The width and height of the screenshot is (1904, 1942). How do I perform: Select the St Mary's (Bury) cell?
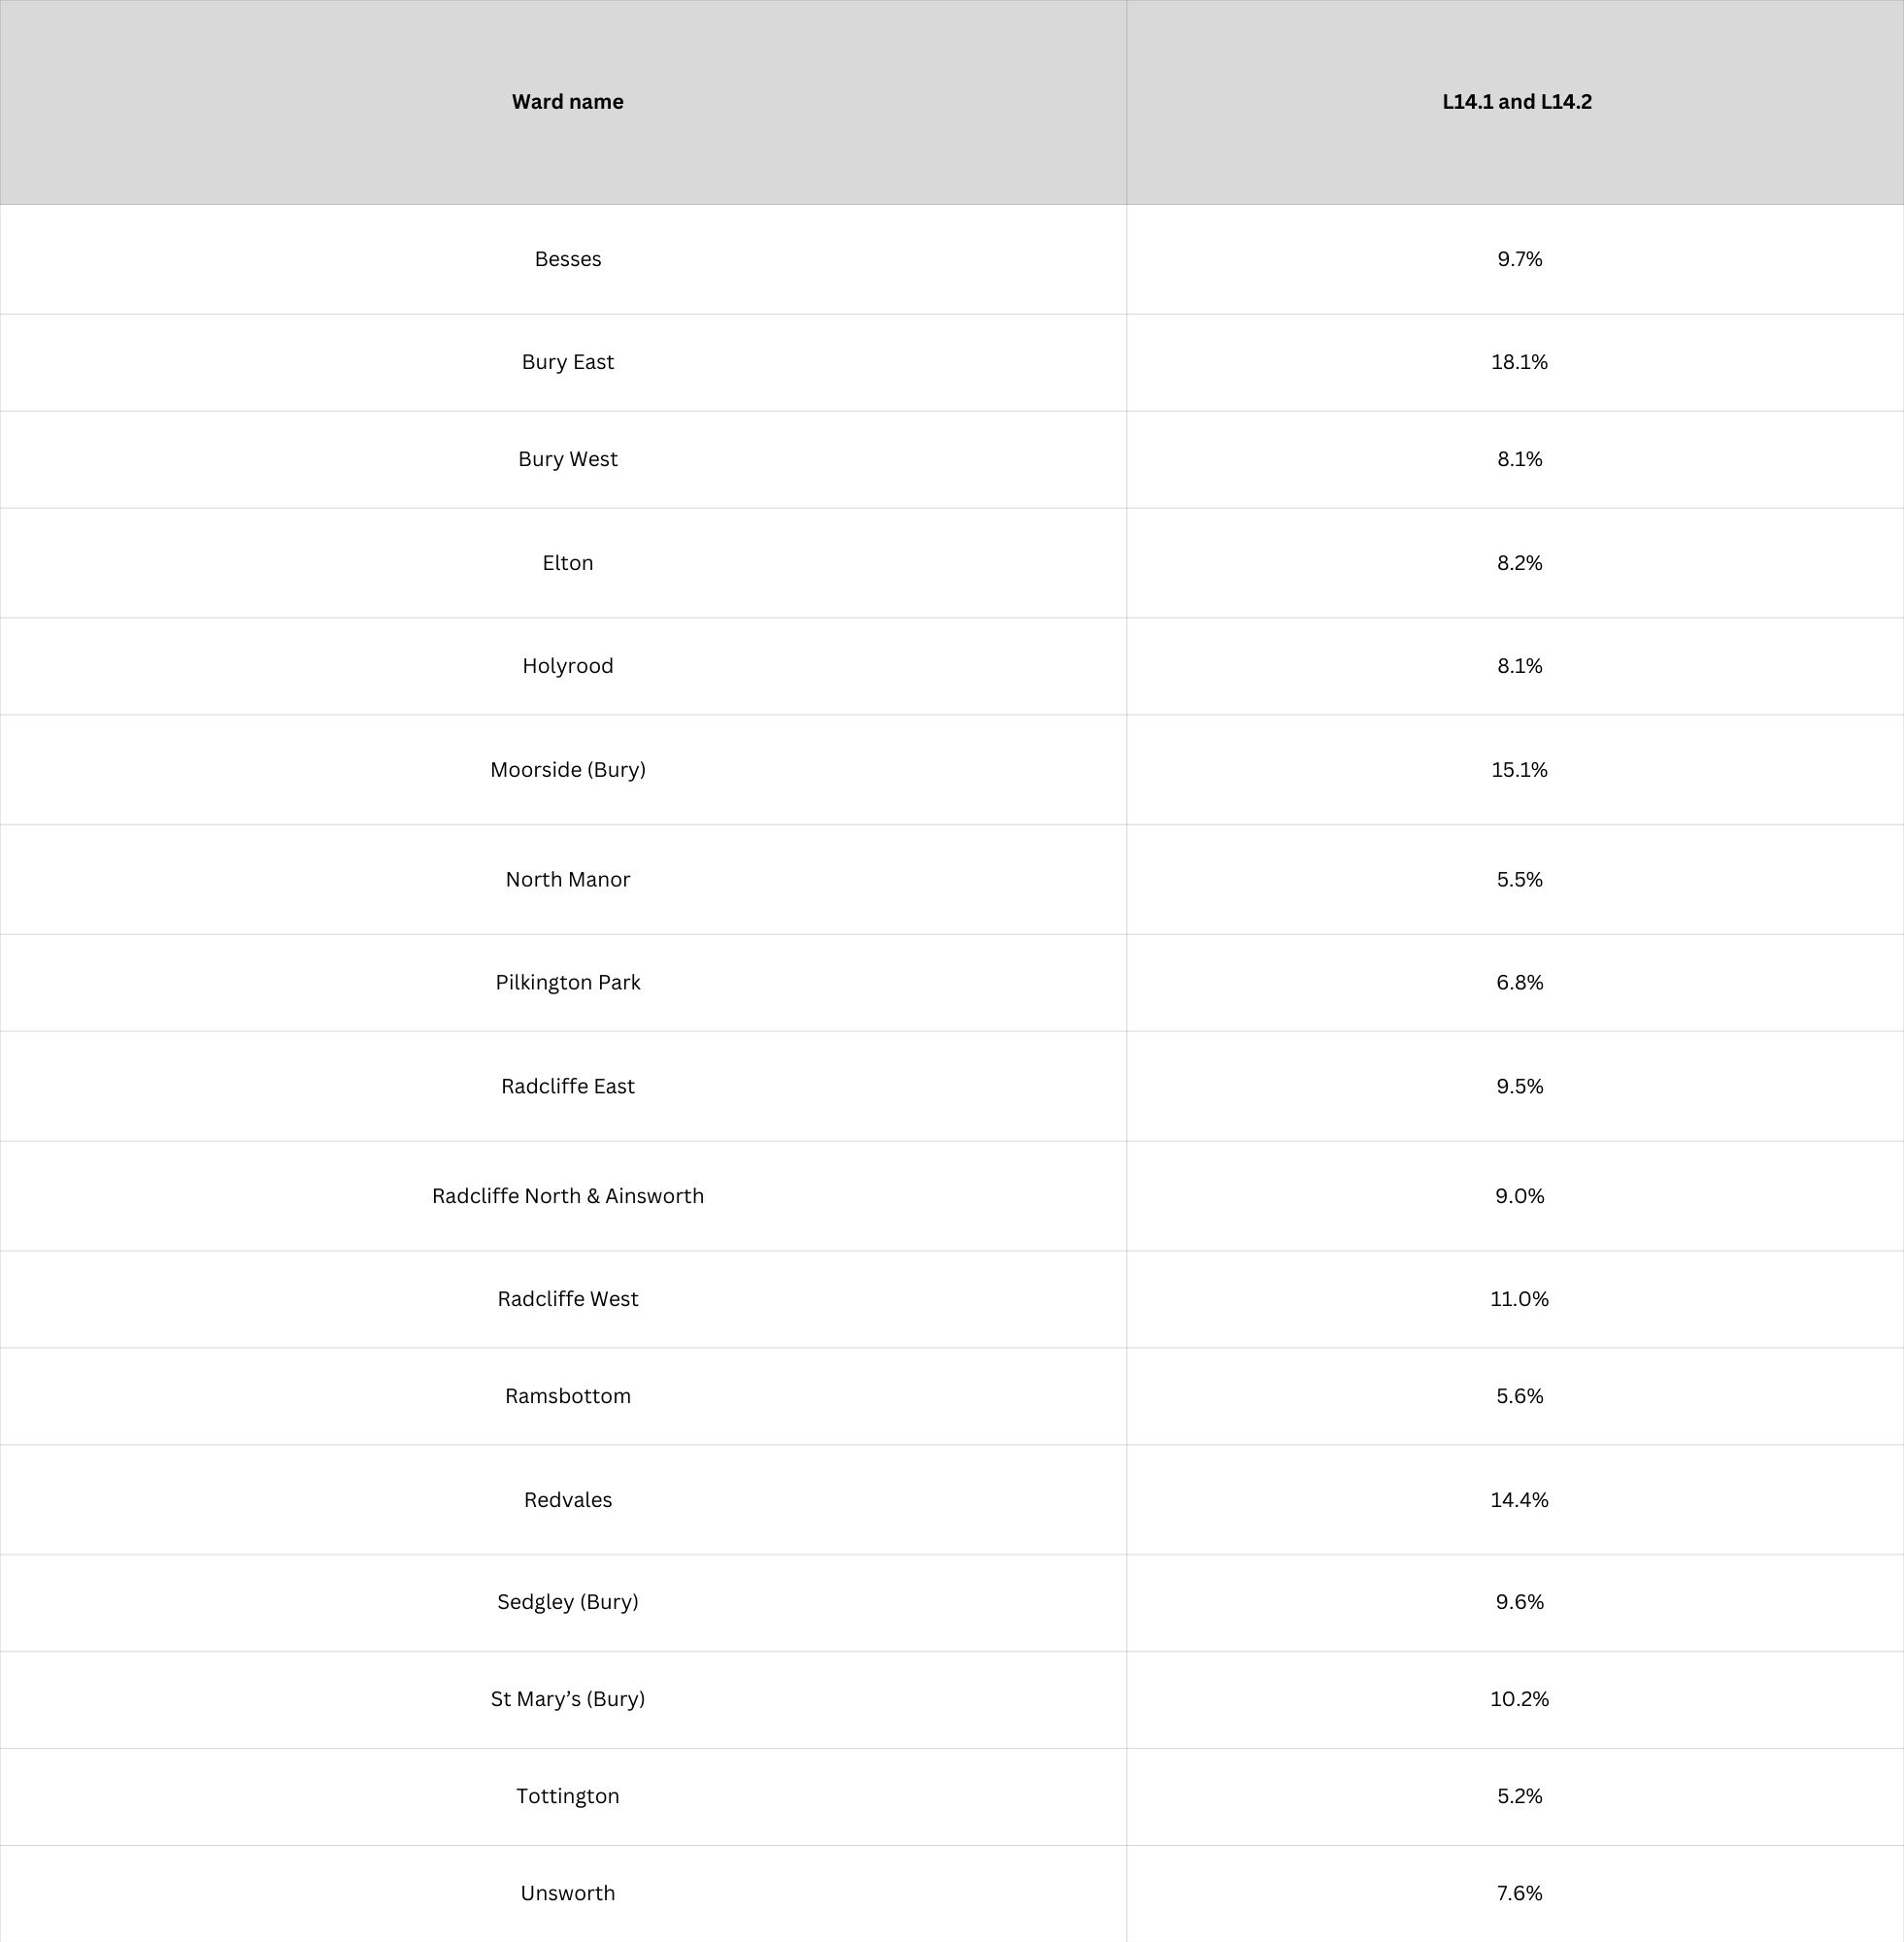point(567,1699)
